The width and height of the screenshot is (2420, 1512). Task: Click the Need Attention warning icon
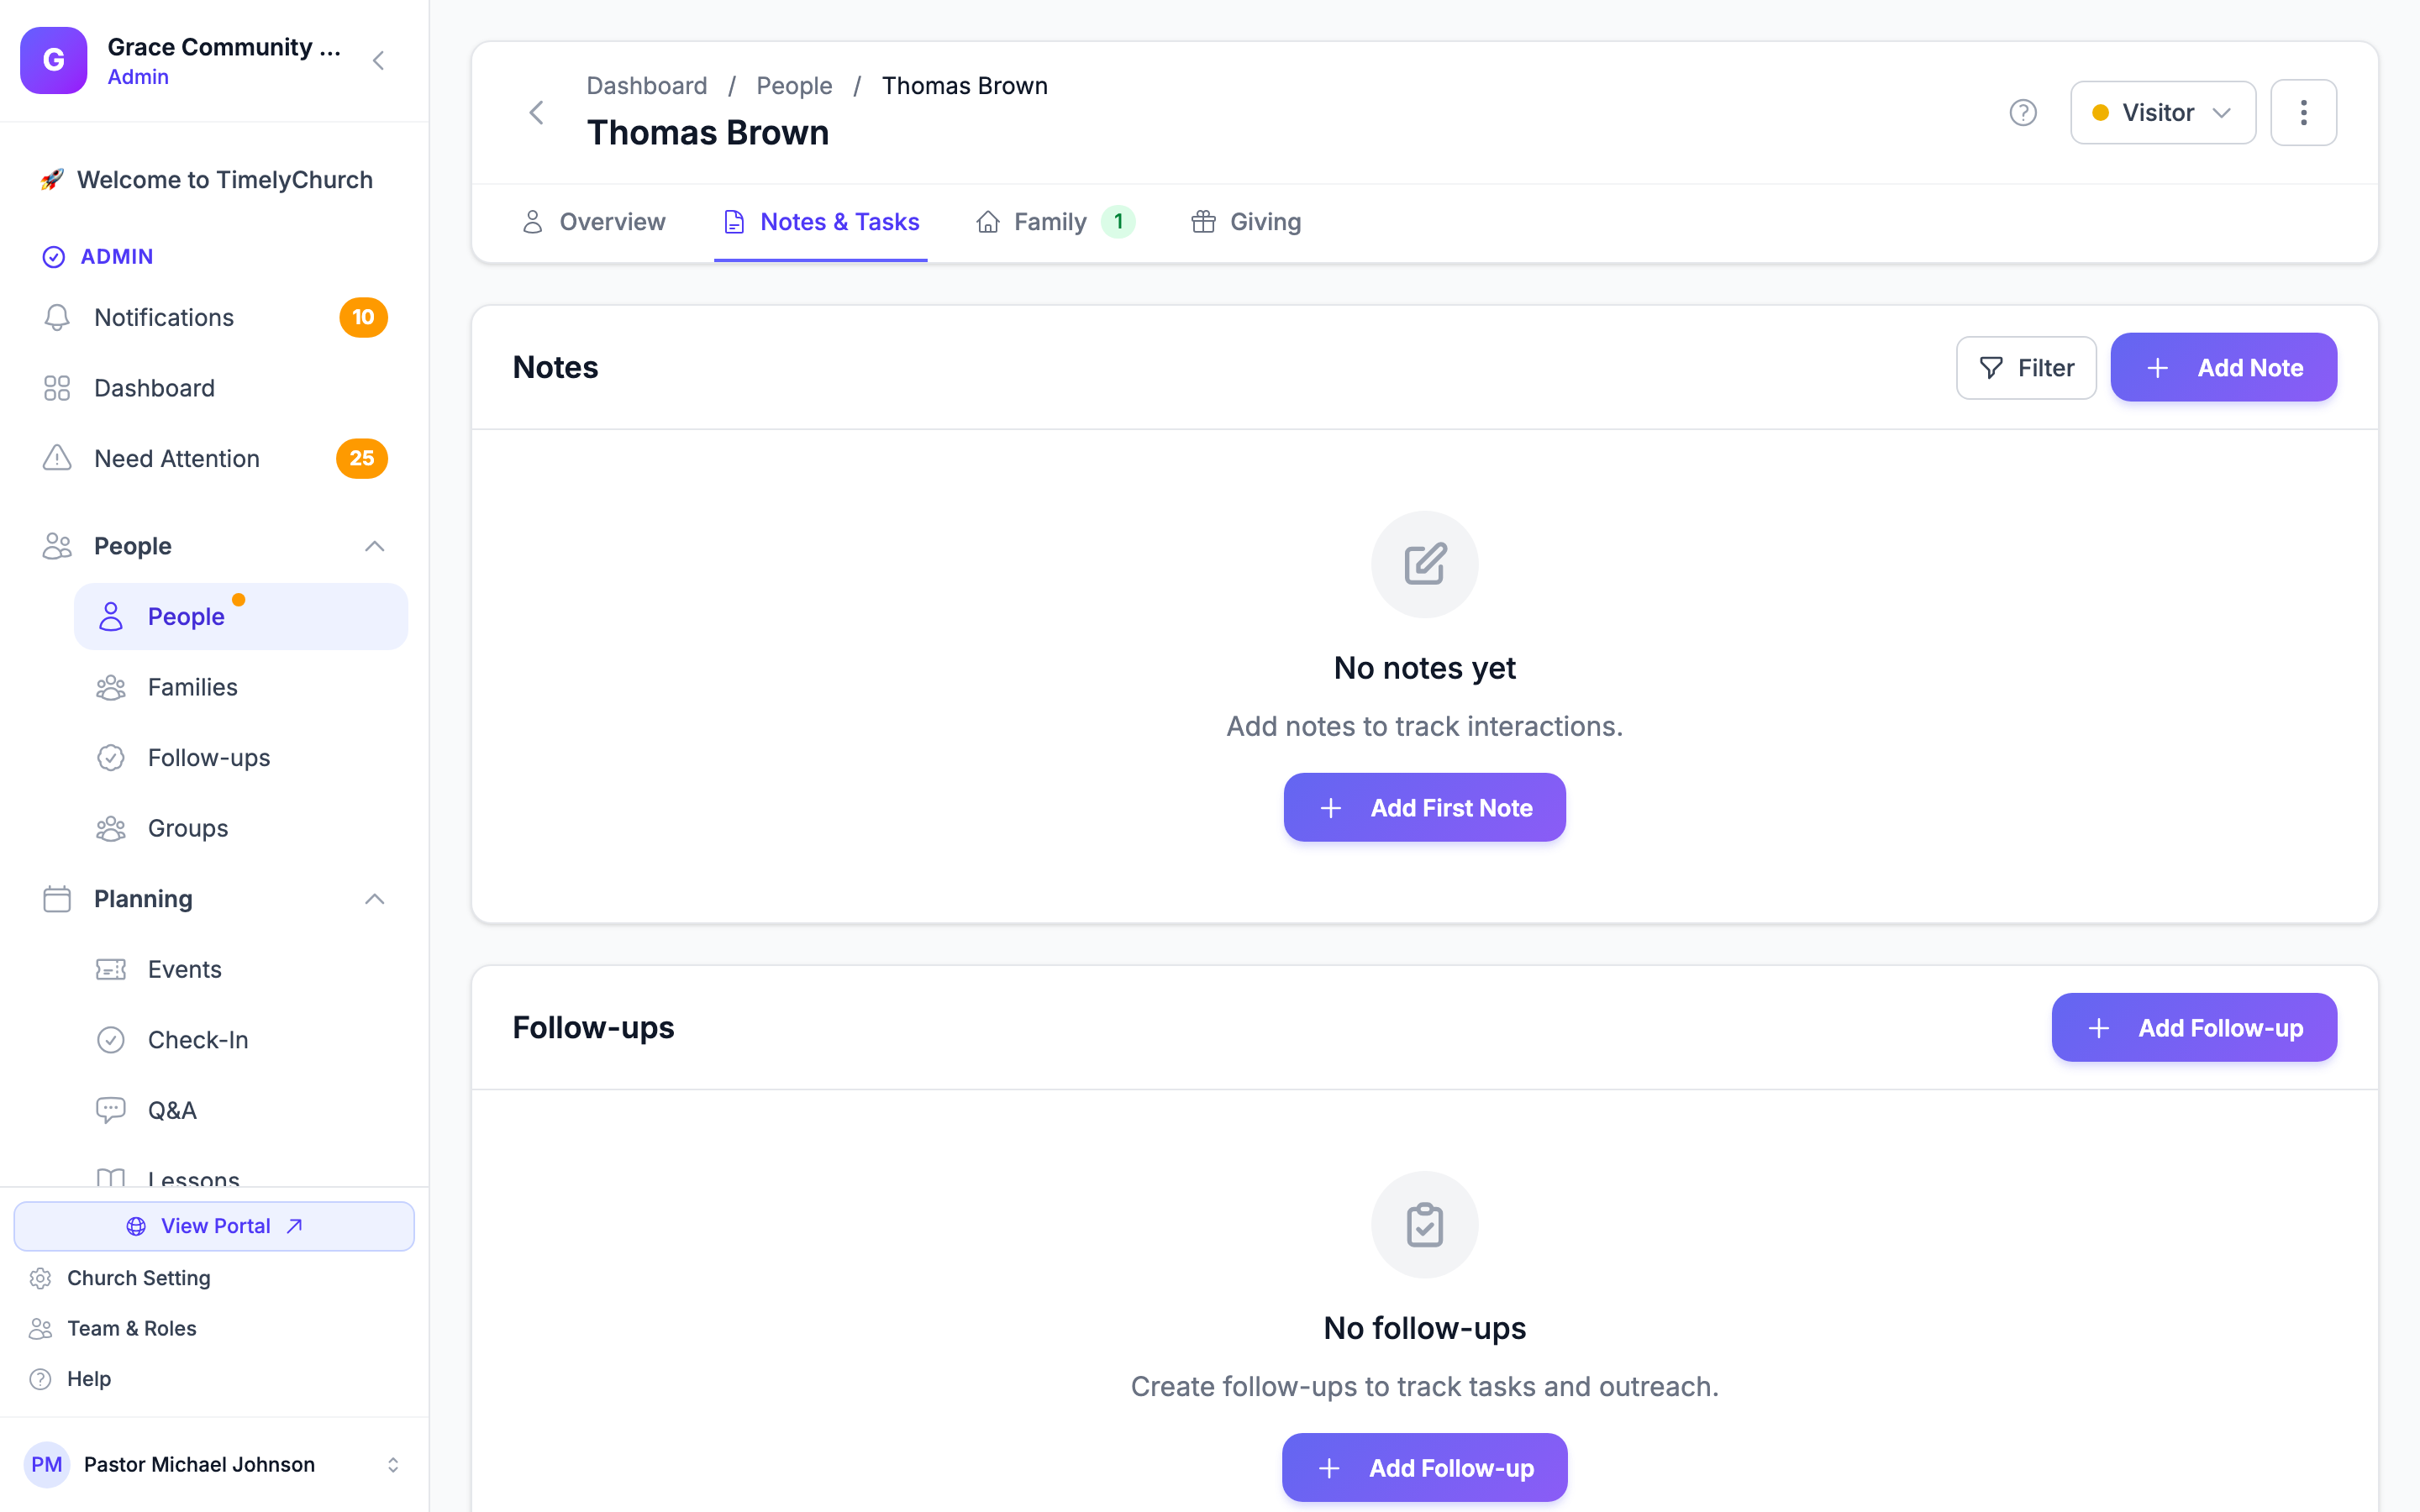coord(57,458)
